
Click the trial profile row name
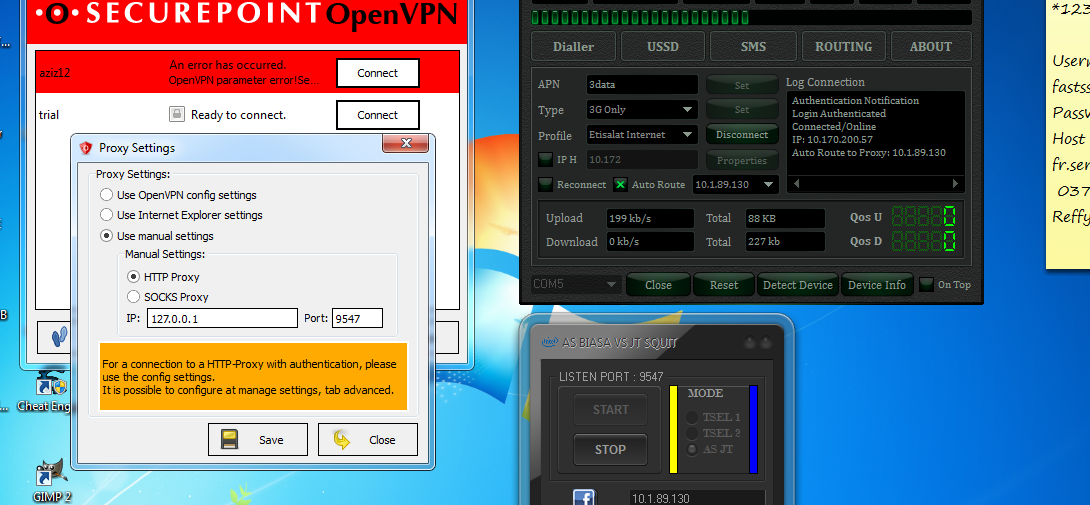(49, 115)
